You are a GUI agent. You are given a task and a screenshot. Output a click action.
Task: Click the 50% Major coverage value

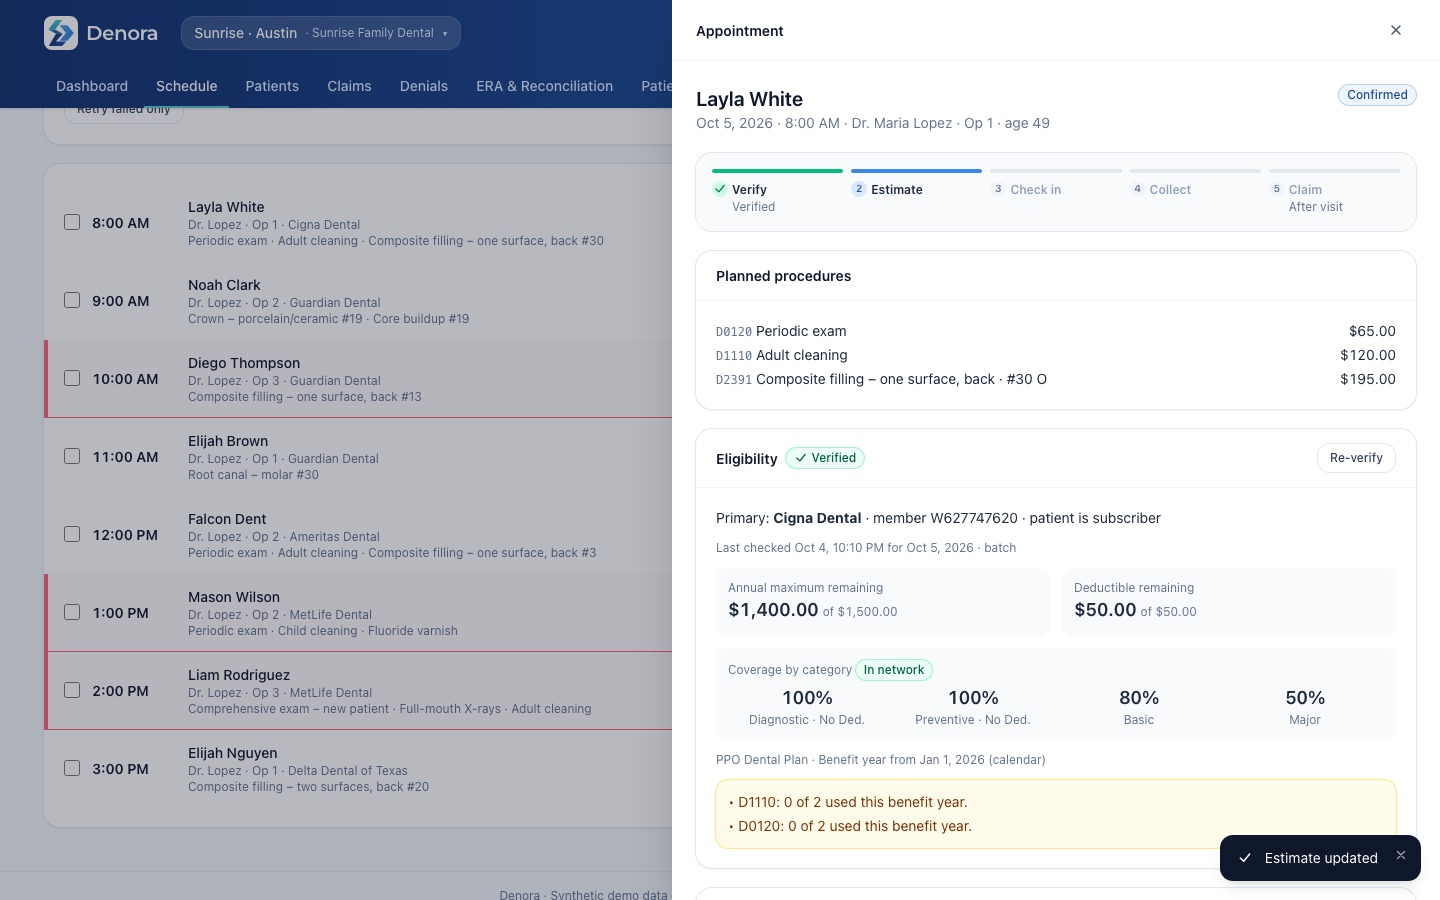point(1305,698)
